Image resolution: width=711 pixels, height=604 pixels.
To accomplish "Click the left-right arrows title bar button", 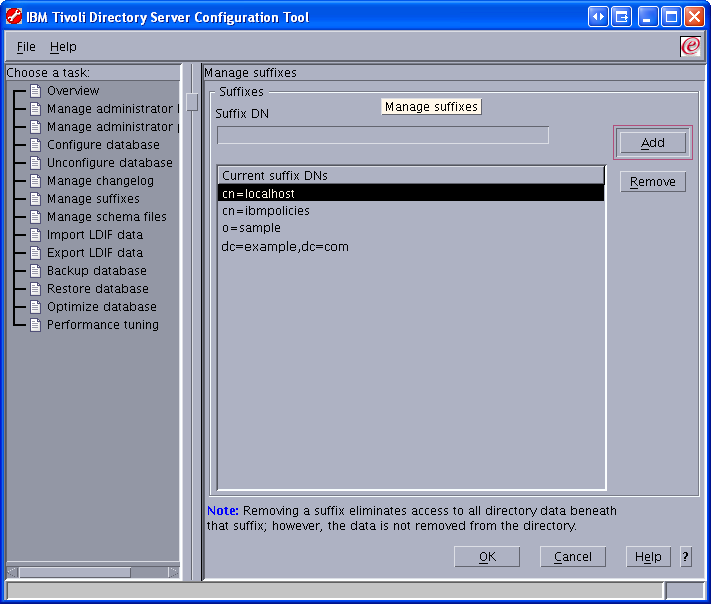I will pyautogui.click(x=598, y=17).
